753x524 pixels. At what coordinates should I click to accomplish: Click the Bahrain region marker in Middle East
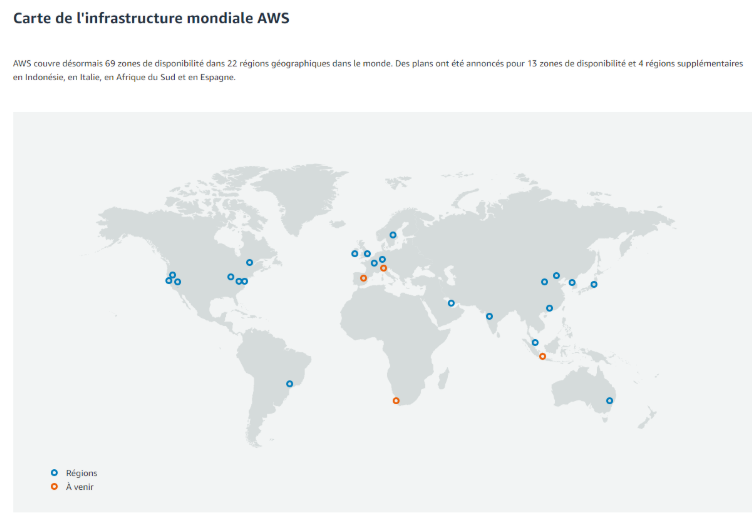451,303
